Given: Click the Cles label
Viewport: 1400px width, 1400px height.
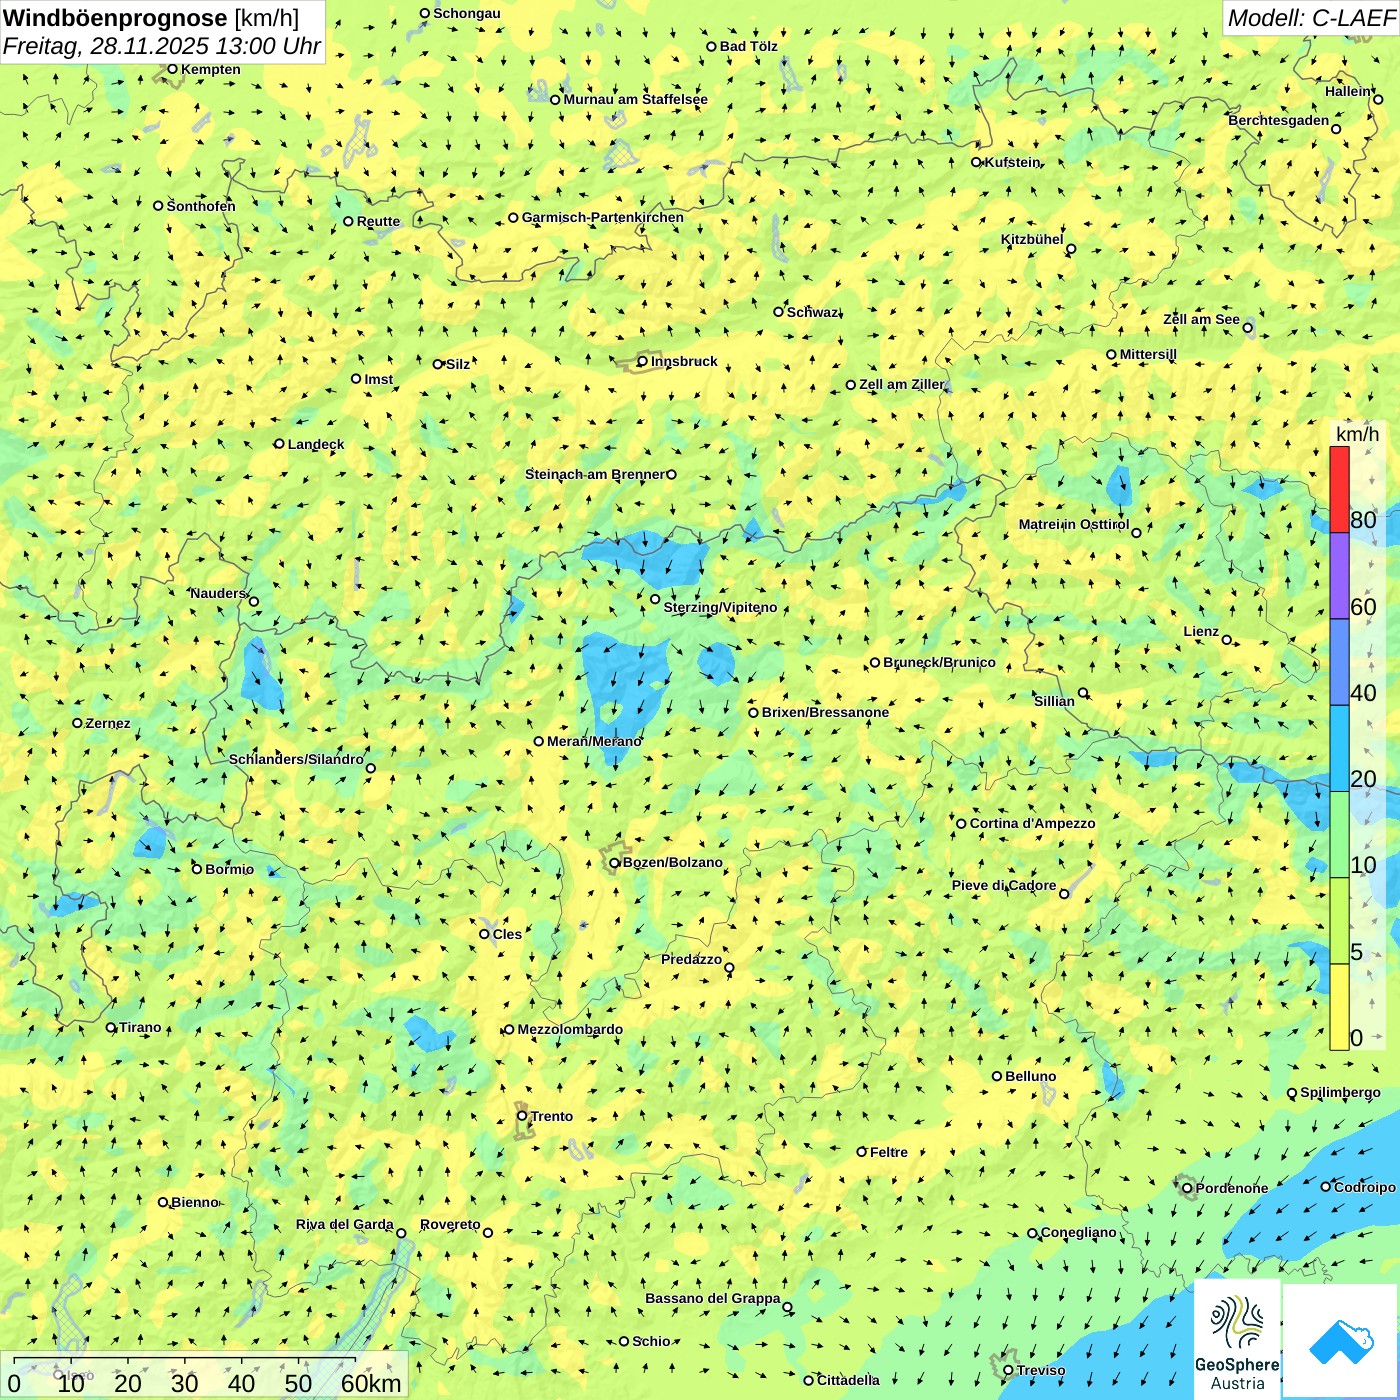Looking at the screenshot, I should click(507, 934).
